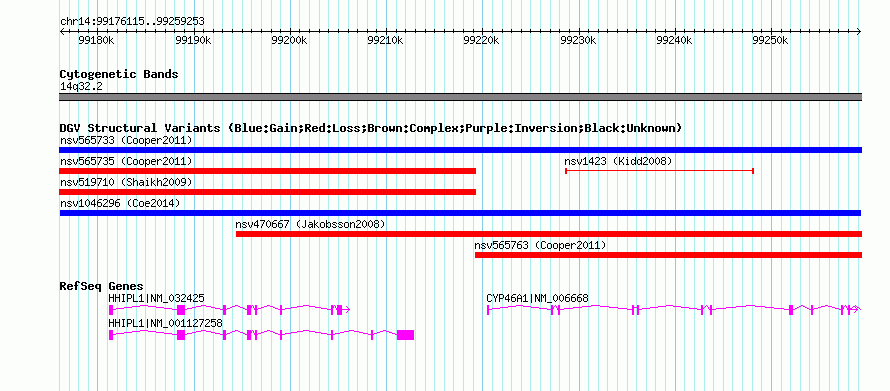Click the HHIPL1 NM_032425 gene model glyph

[229, 310]
